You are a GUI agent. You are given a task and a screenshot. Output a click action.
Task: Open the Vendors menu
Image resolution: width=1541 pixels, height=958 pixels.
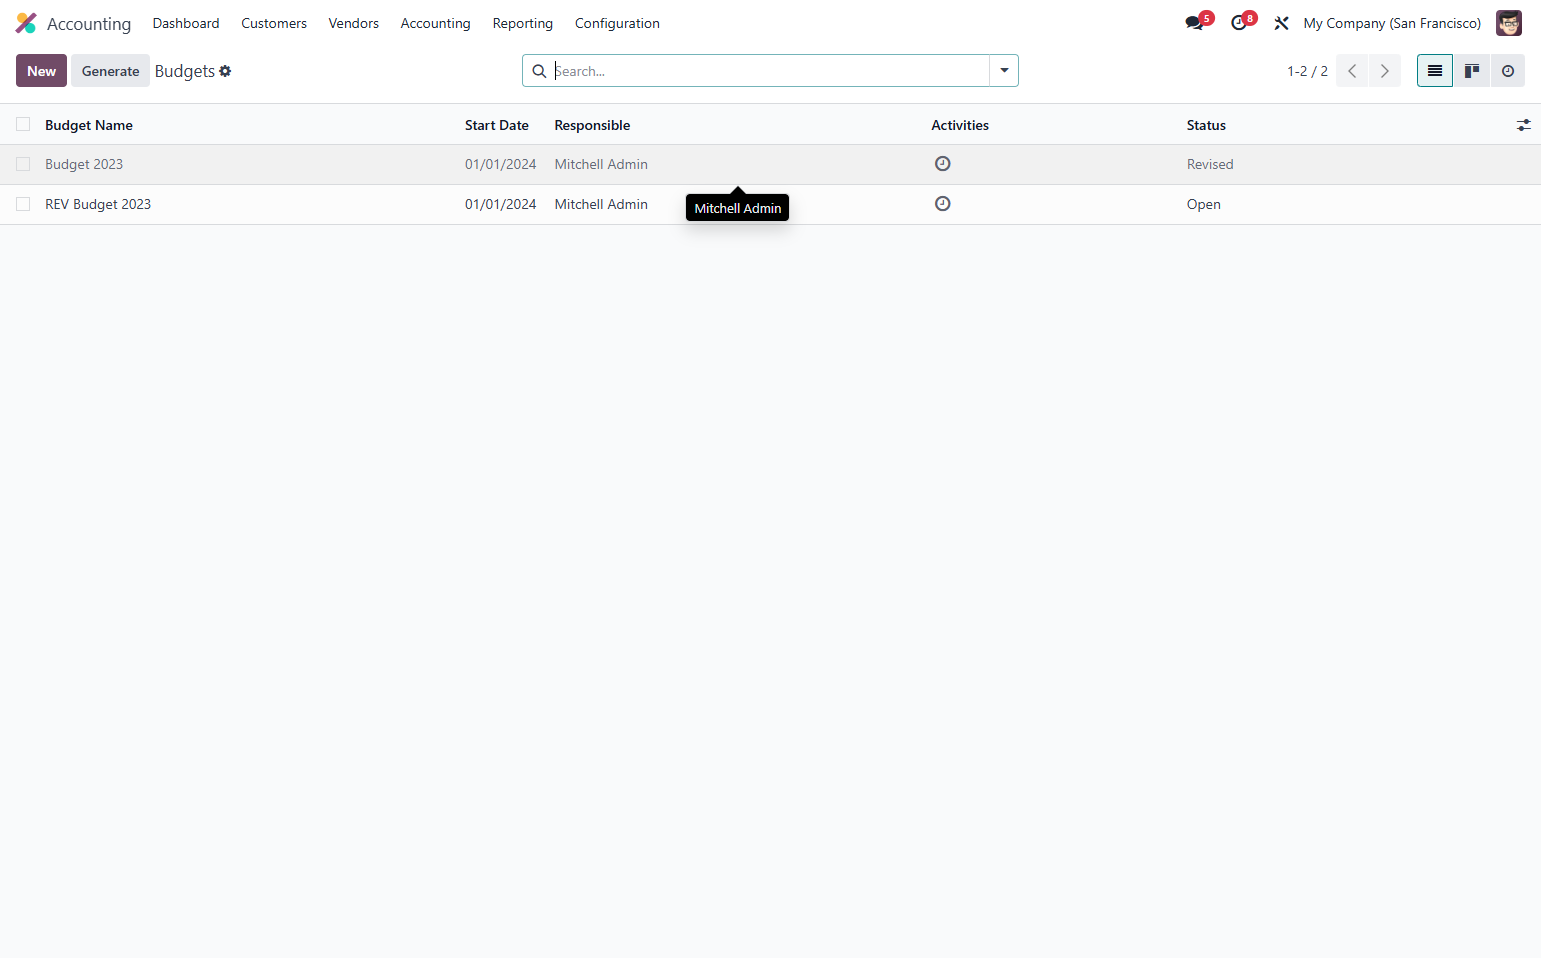coord(354,23)
